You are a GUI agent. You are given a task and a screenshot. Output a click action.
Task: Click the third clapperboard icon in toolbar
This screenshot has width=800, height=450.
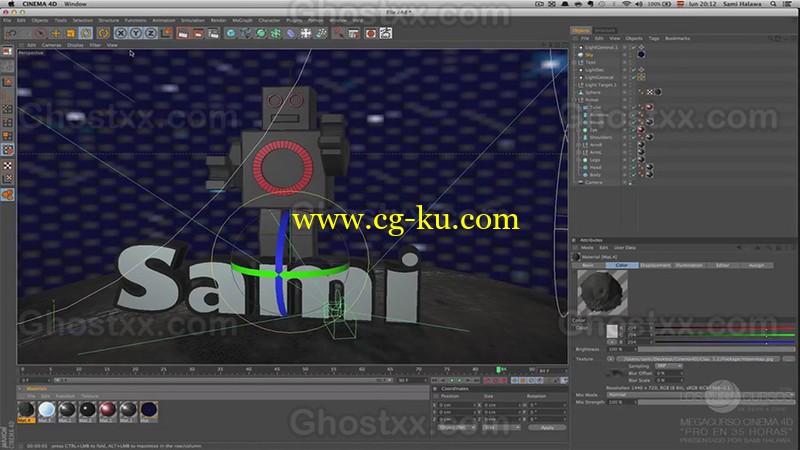click(x=213, y=33)
